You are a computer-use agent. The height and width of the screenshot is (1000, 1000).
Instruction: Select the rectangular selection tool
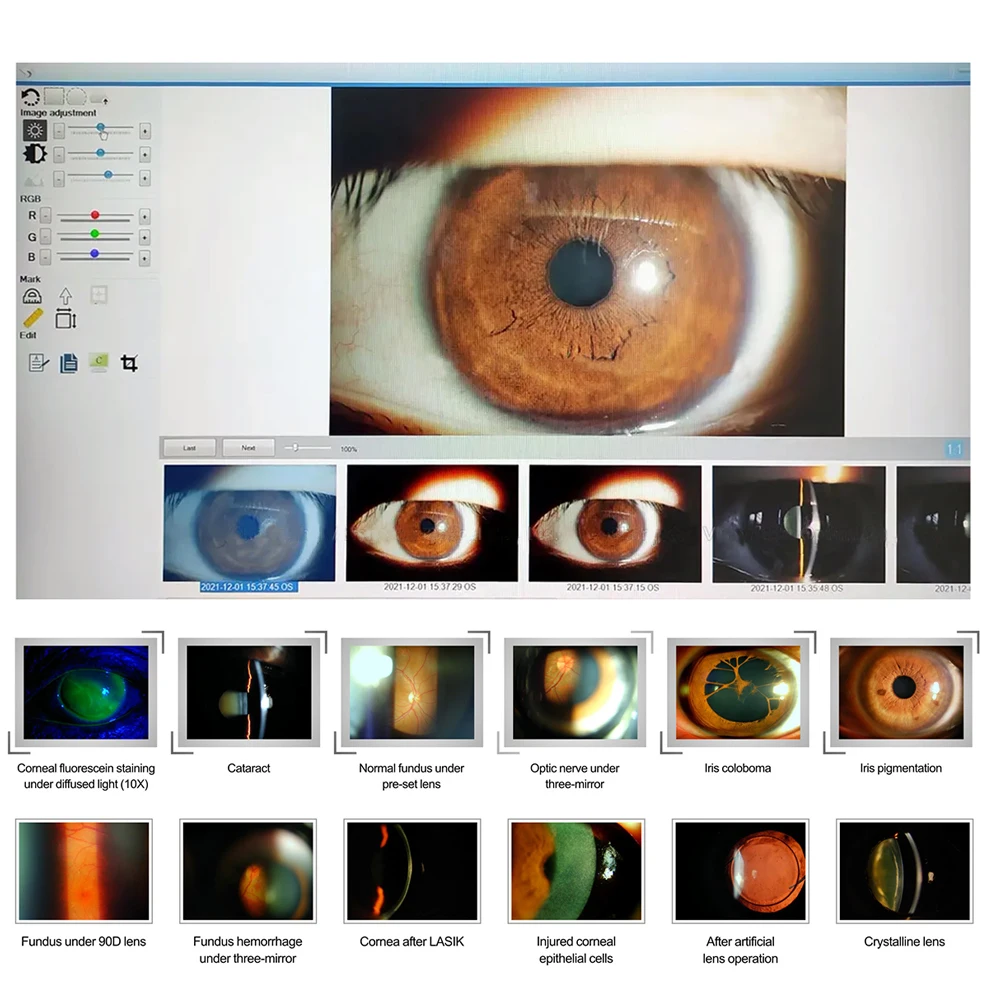[x=54, y=96]
